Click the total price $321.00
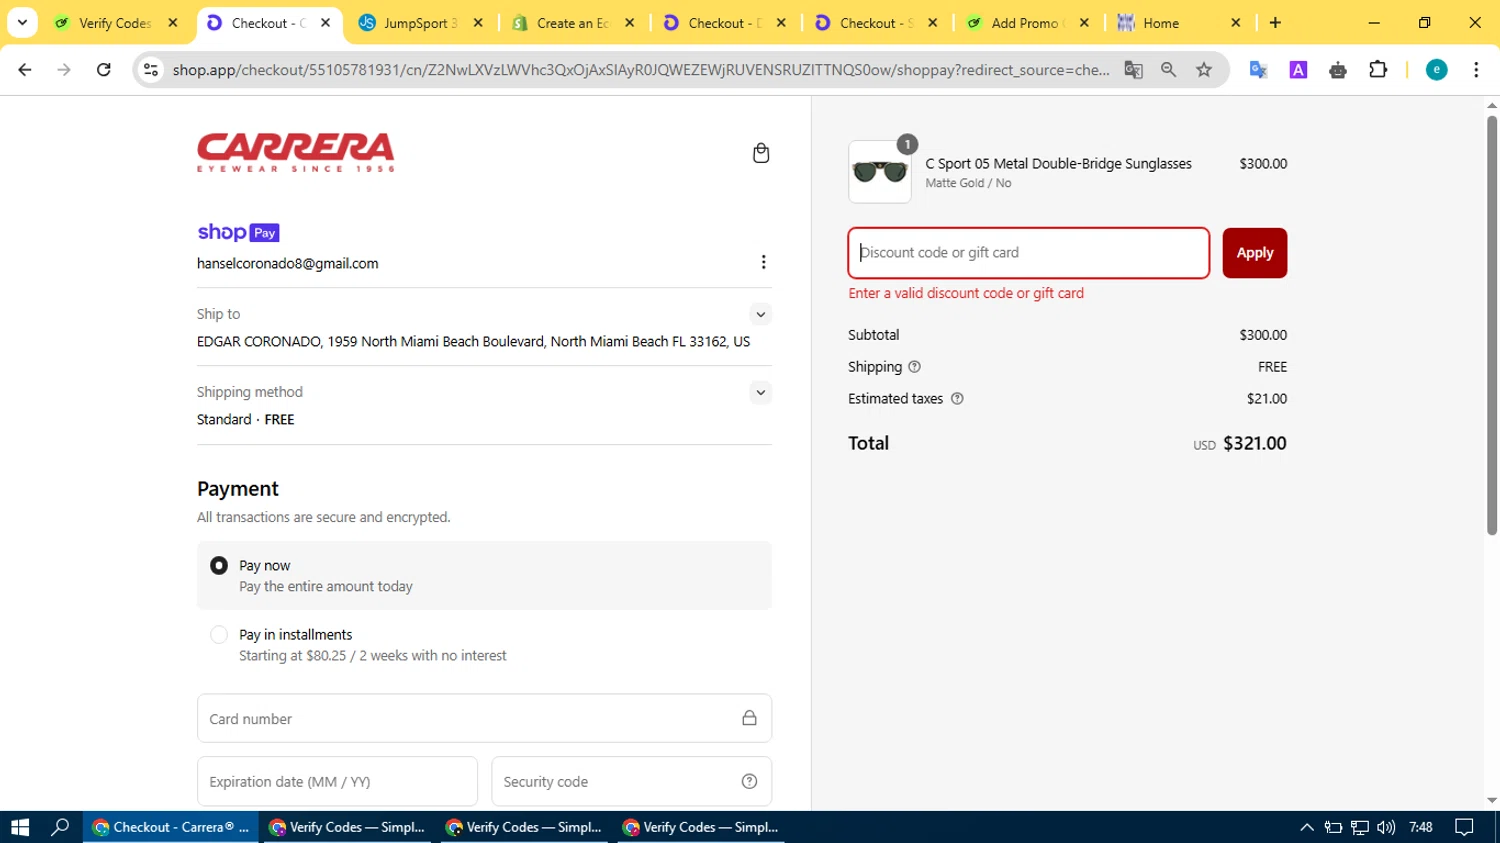Image resolution: width=1500 pixels, height=843 pixels. [x=1255, y=443]
